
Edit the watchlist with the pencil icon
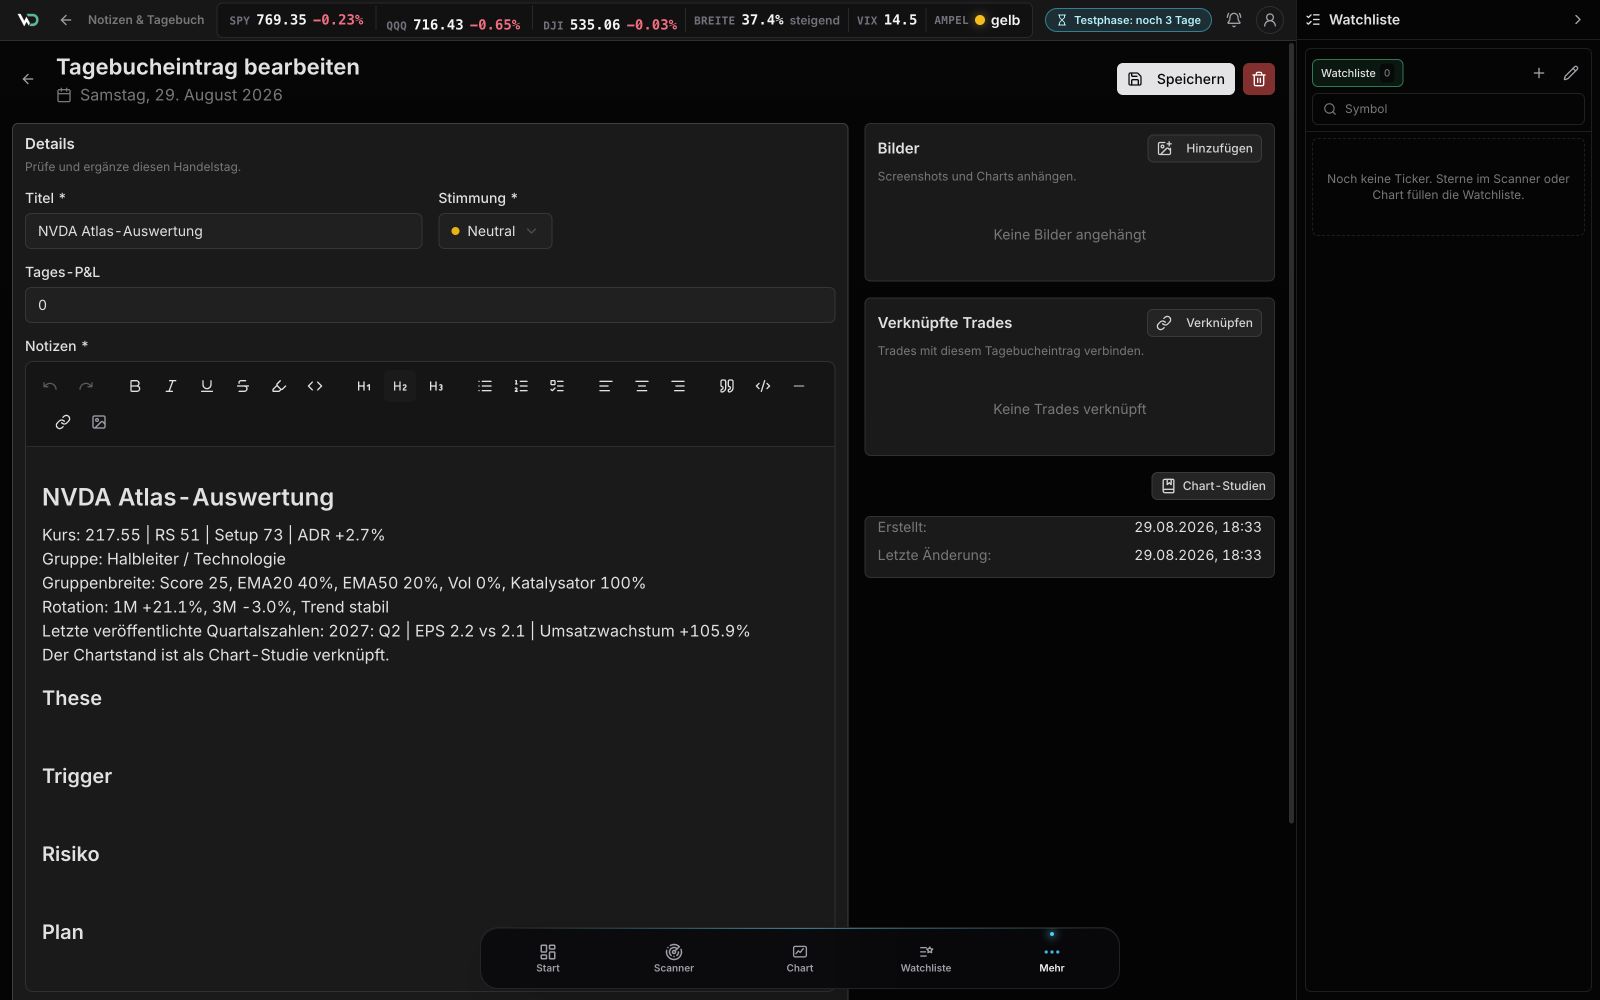1571,73
